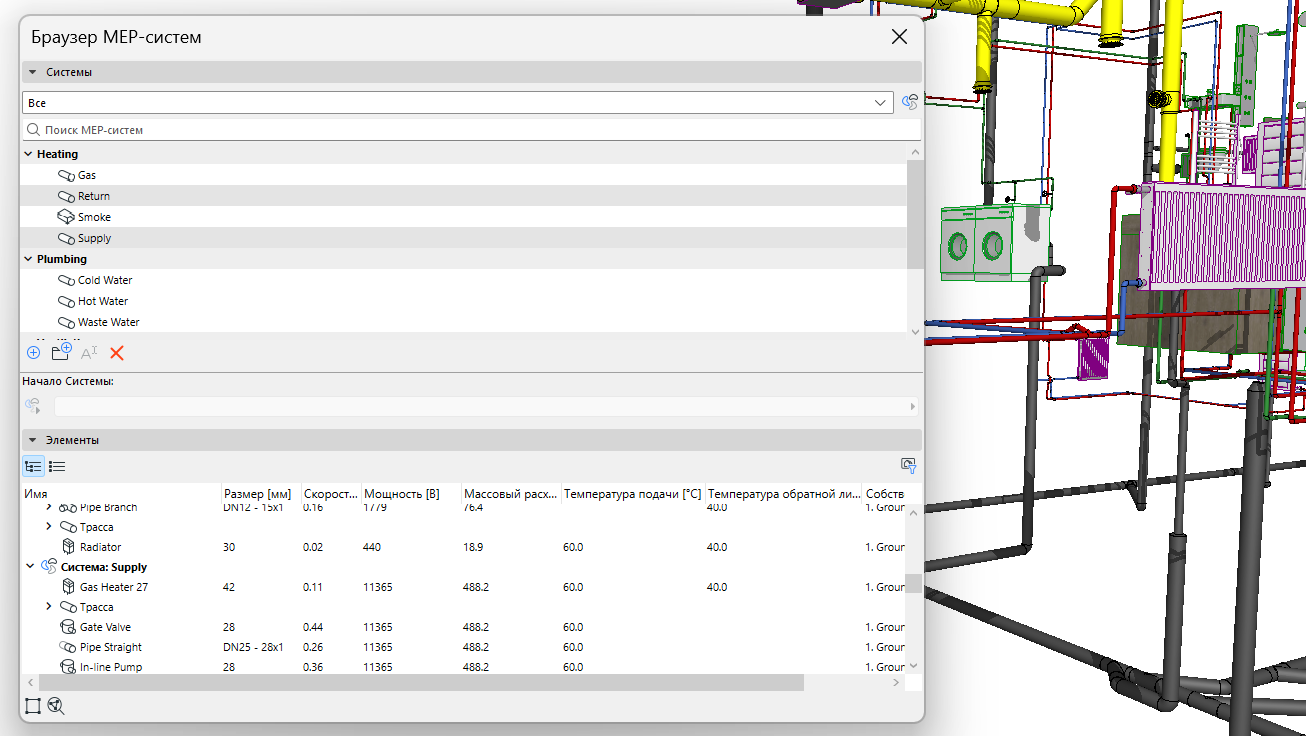Screen dimensions: 1306x736
Task: Collapse the Heating group
Action: pyautogui.click(x=28, y=154)
